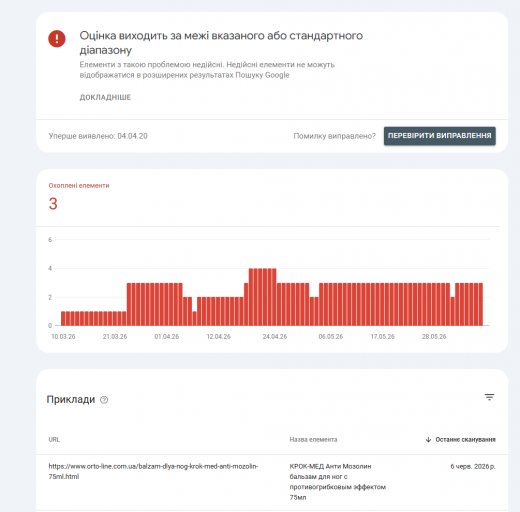Click ПЕРЕВІРИТИ ВИПРАВЛЕННЯ button
This screenshot has height=512, width=520.
pos(439,136)
